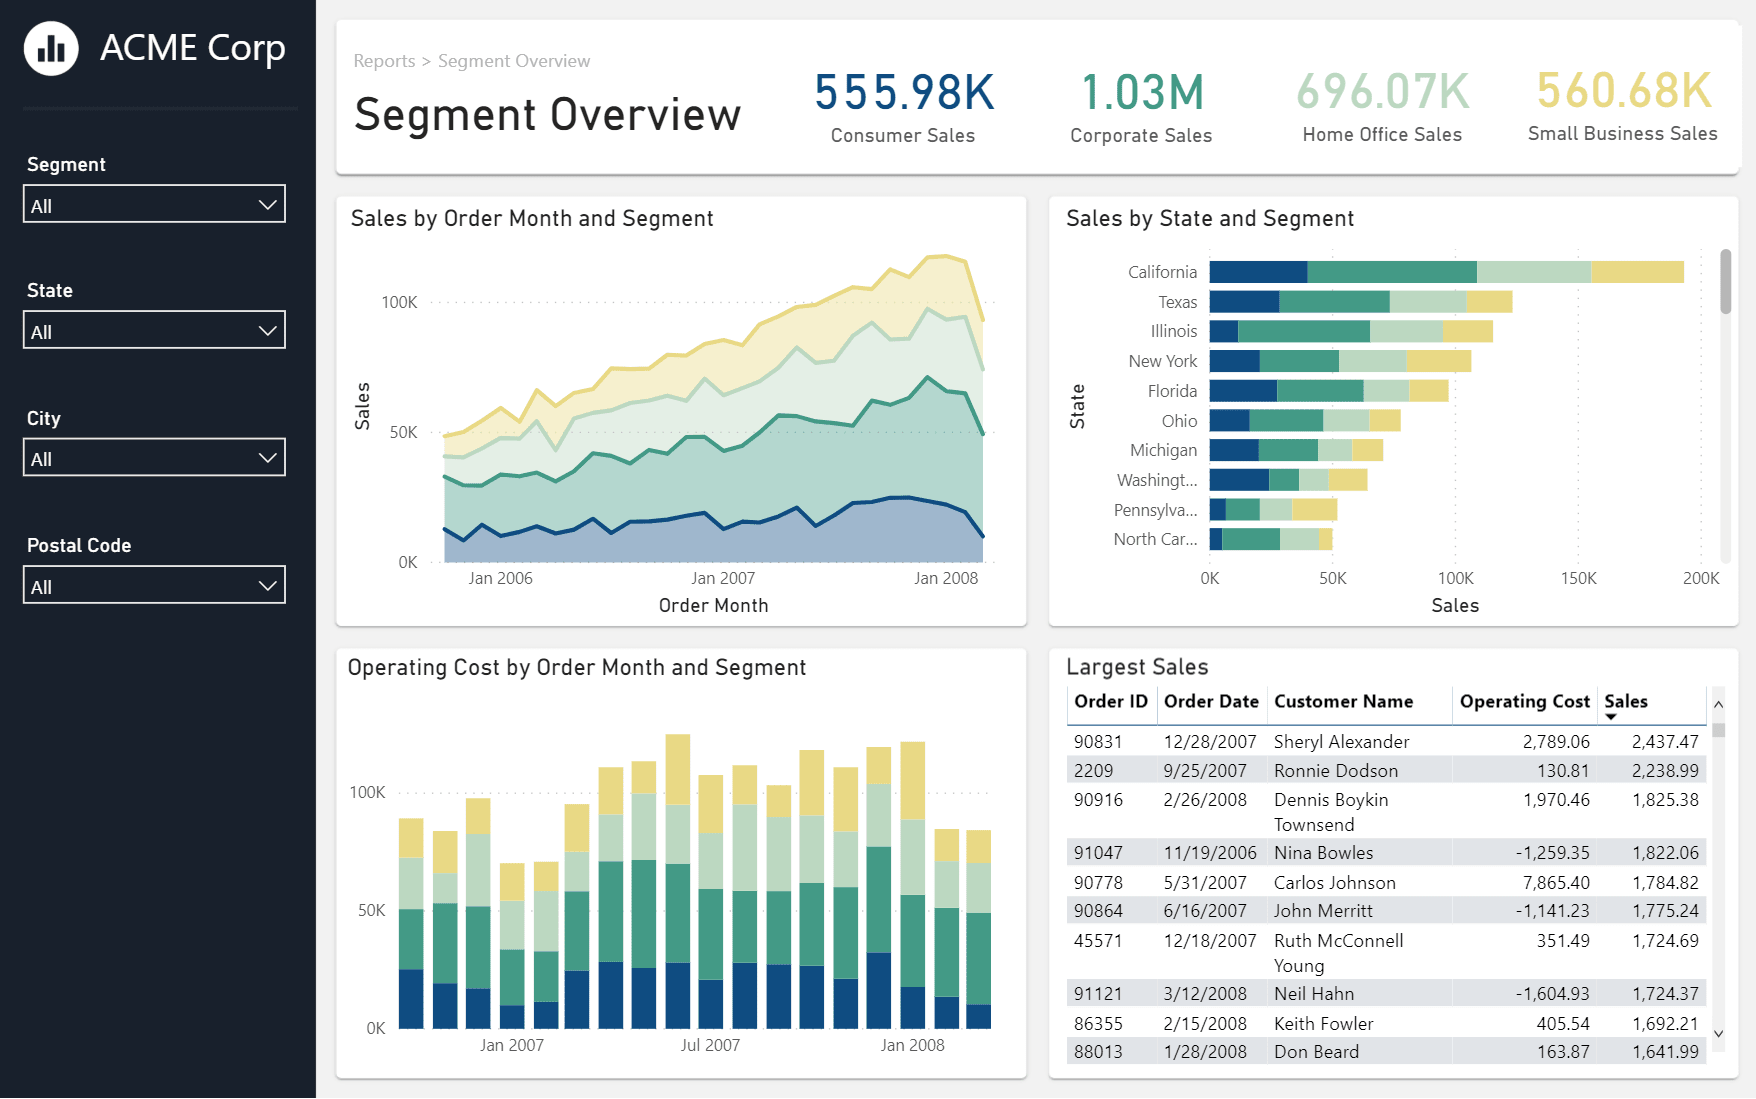Click the Customer Name column header
The width and height of the screenshot is (1756, 1099).
(1343, 702)
